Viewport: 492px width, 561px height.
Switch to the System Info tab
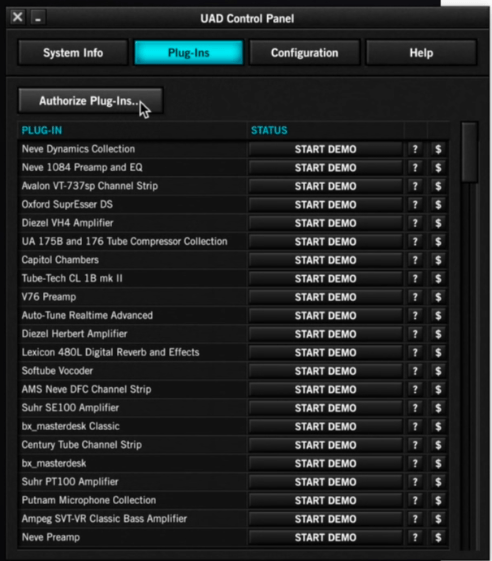73,53
